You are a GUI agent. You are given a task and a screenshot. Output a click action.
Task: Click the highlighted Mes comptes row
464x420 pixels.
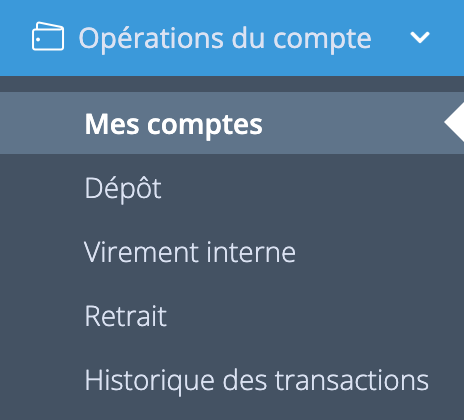click(x=232, y=123)
